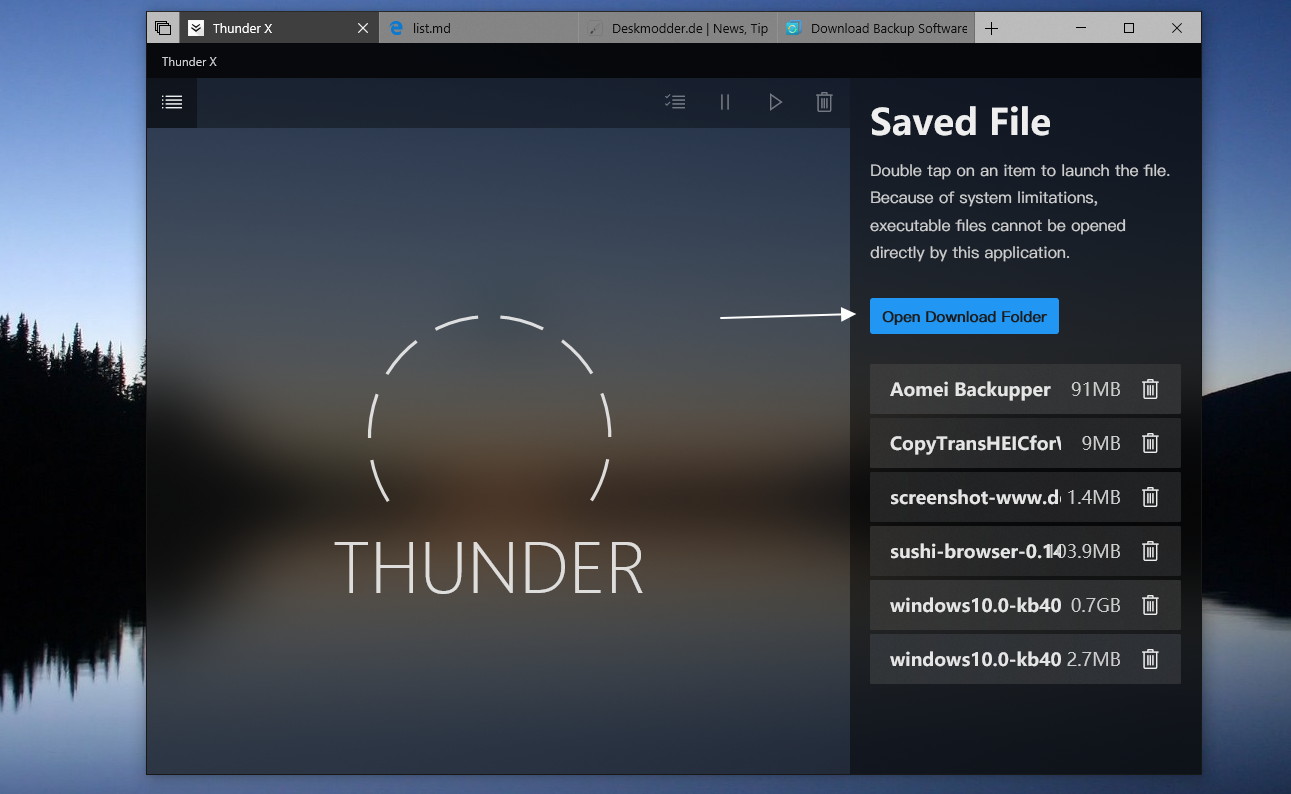The width and height of the screenshot is (1291, 794).
Task: Delete the Aomei Backupper file
Action: pos(1150,389)
